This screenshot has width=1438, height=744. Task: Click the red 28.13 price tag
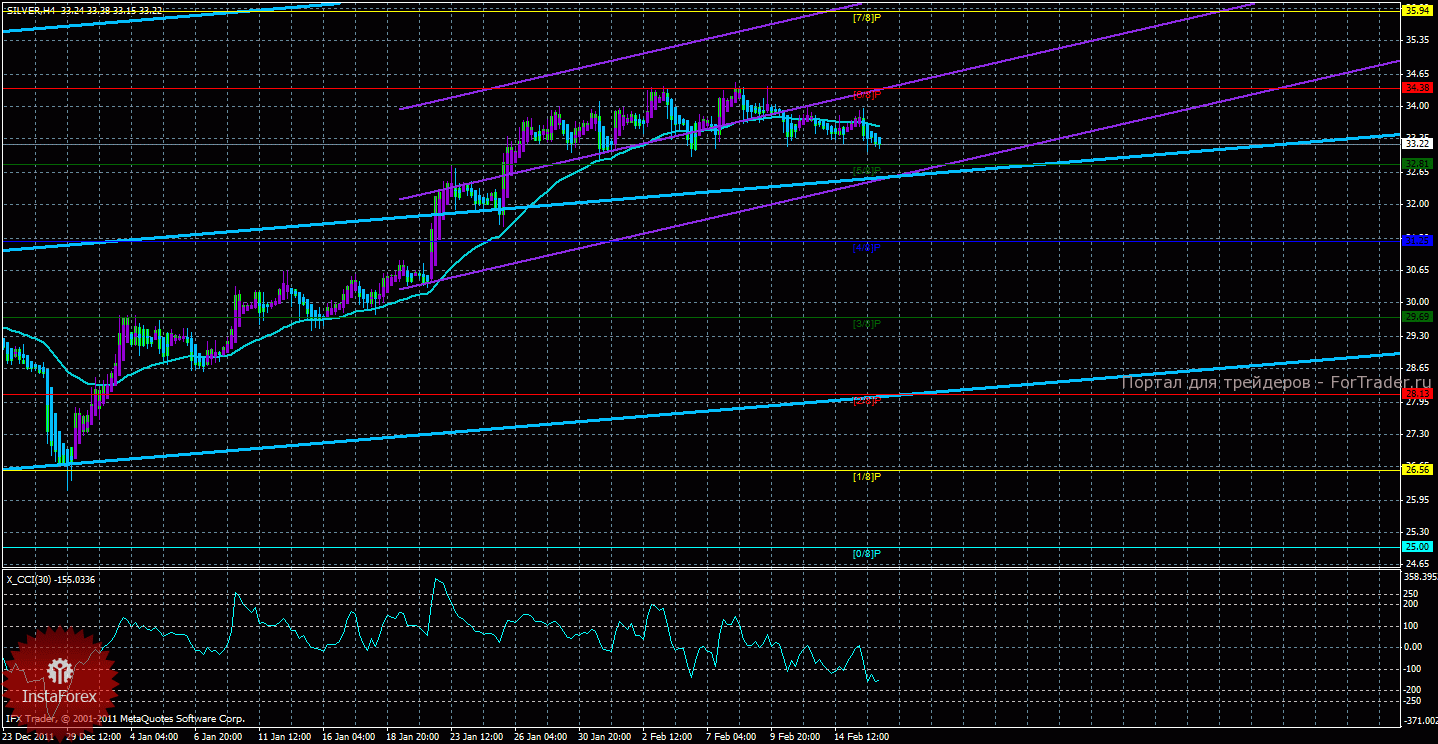tap(1415, 394)
